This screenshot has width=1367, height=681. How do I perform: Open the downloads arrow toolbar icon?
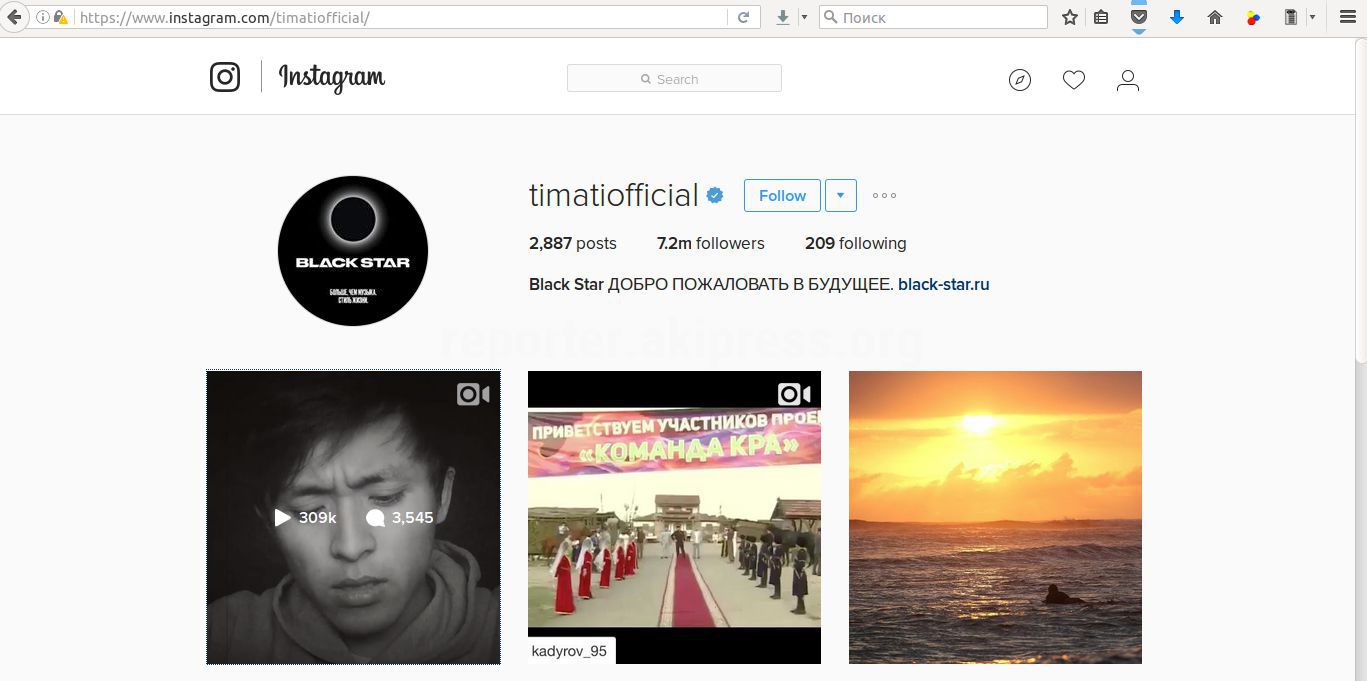783,17
